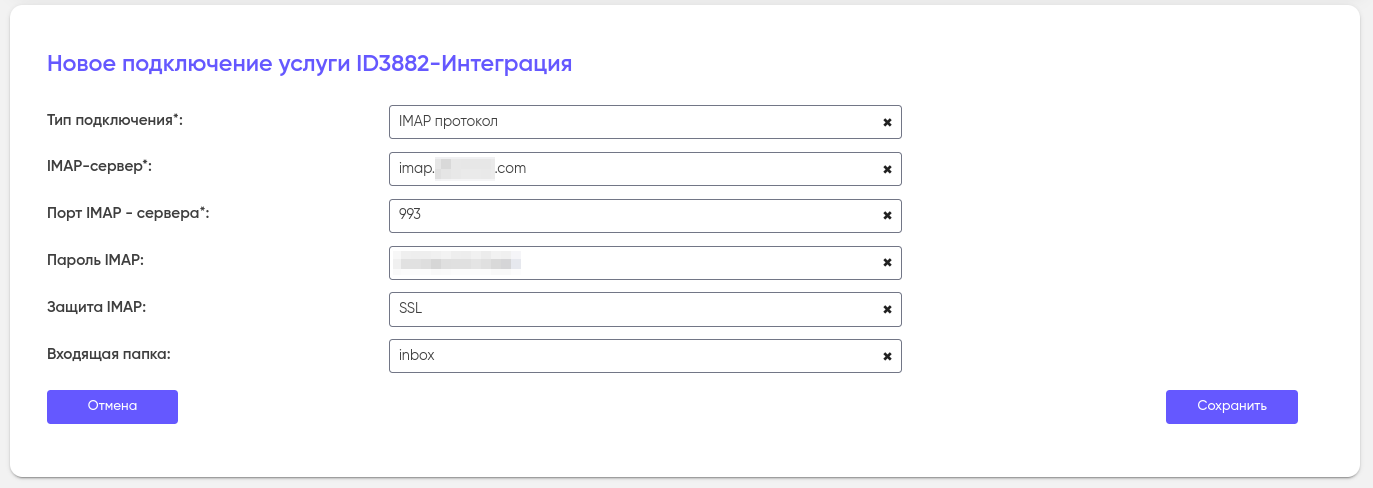Open the Защита IMAP dropdown showing SSL

pyautogui.click(x=630, y=310)
